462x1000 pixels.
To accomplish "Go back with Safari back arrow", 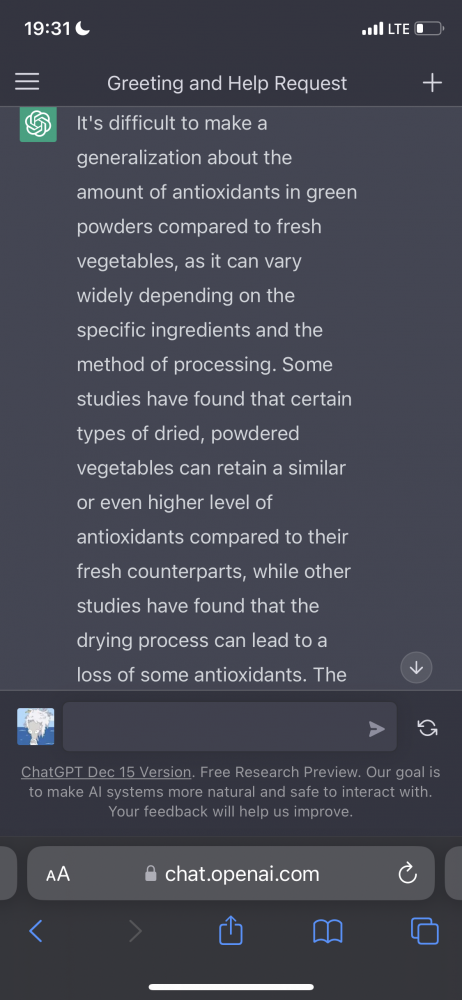I will 36,932.
